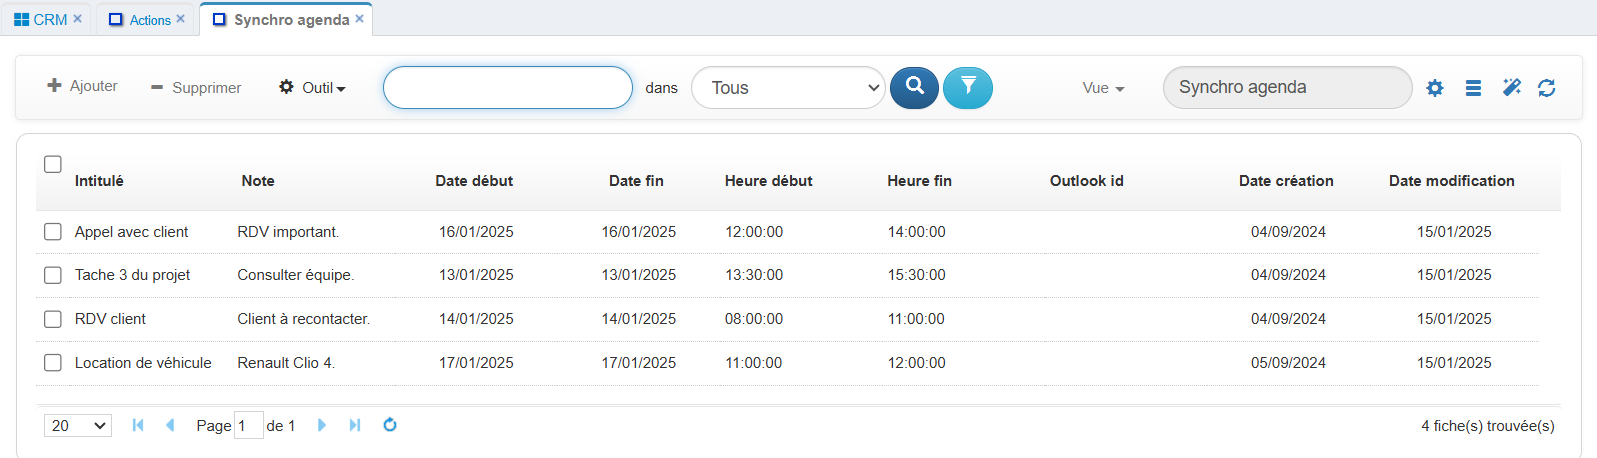This screenshot has width=1597, height=458.
Task: Click the sync arrows icon in toolbar
Action: pyautogui.click(x=1546, y=88)
